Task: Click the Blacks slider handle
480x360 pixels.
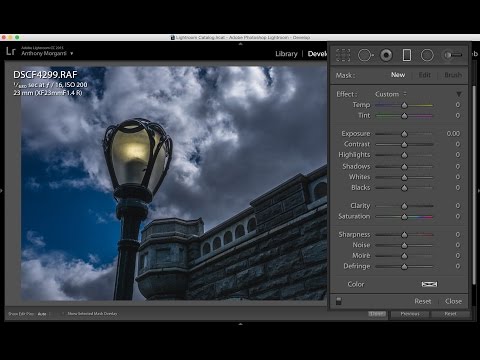Action: click(x=404, y=188)
